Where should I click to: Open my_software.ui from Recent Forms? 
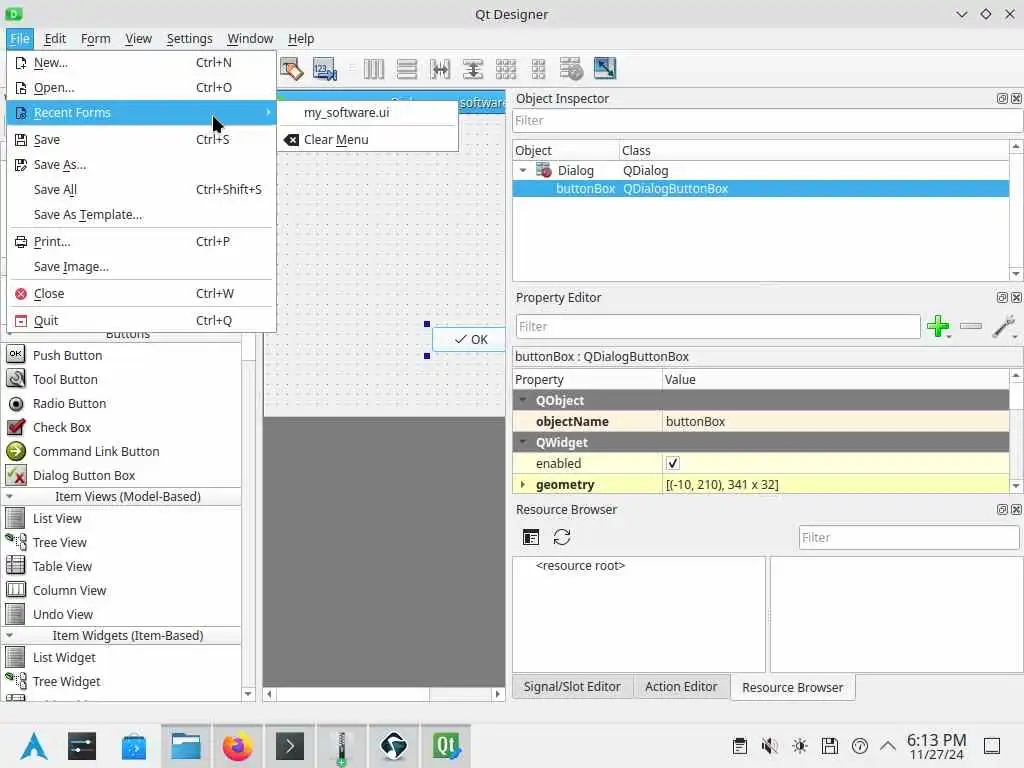click(368, 112)
